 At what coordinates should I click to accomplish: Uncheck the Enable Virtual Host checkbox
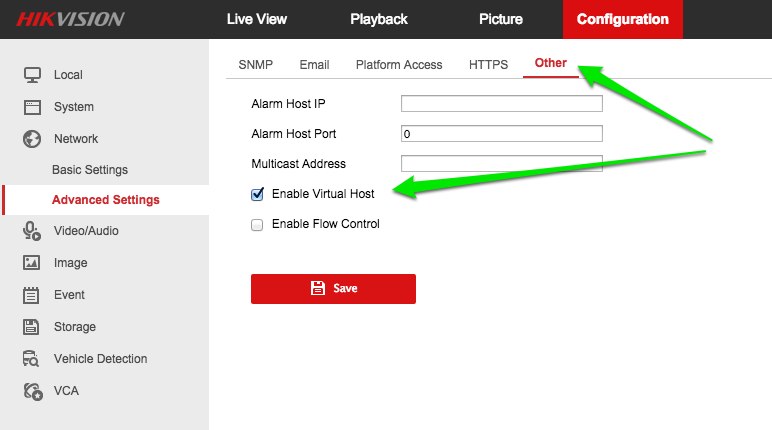[257, 194]
